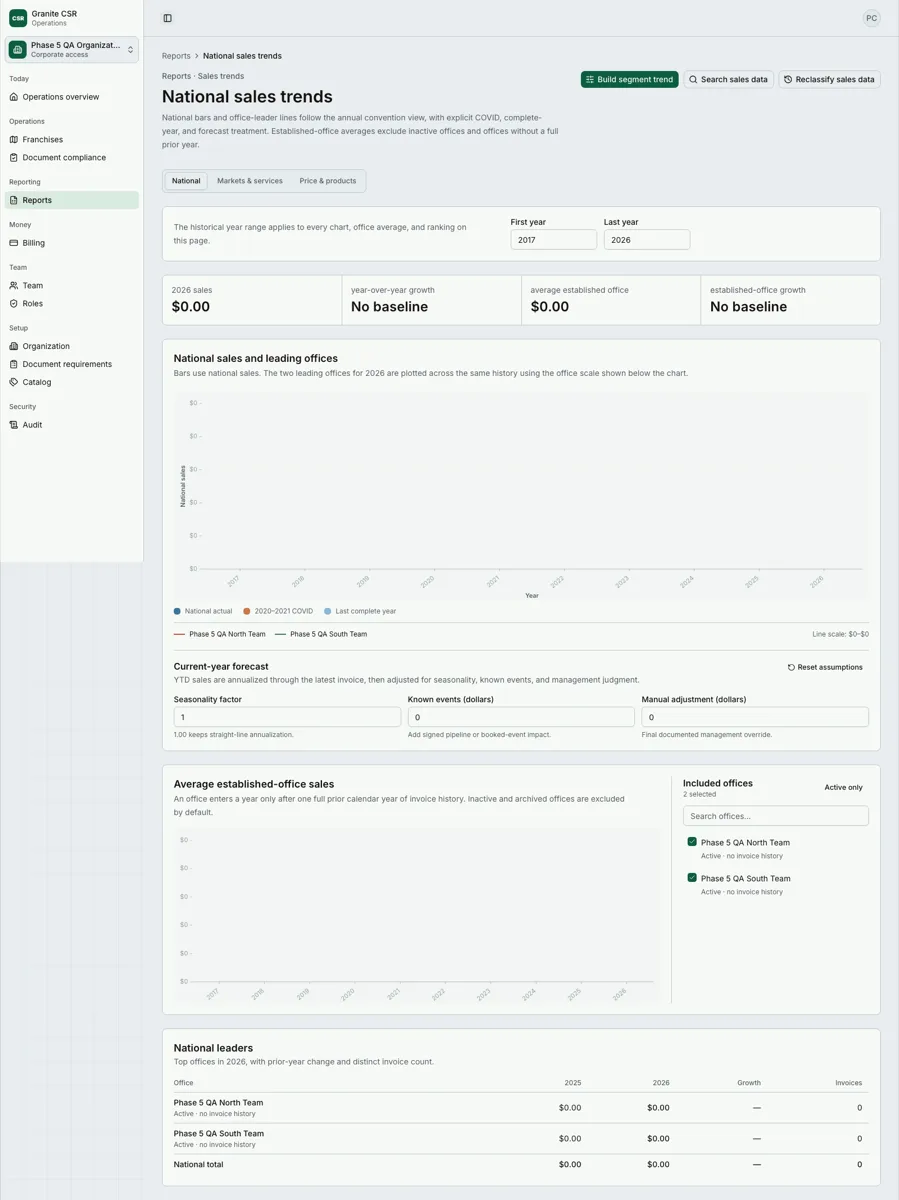Click the year-over-year growth card
899x1200 pixels.
pos(432,300)
